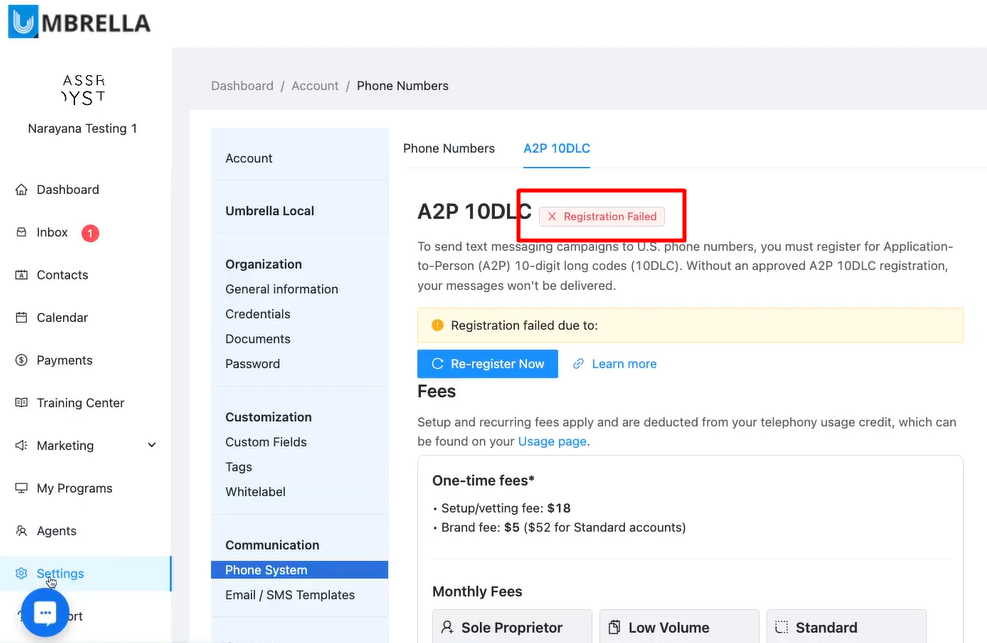Go to Dashboard breadcrumb link
Screen dimensions: 987x643
tap(242, 86)
